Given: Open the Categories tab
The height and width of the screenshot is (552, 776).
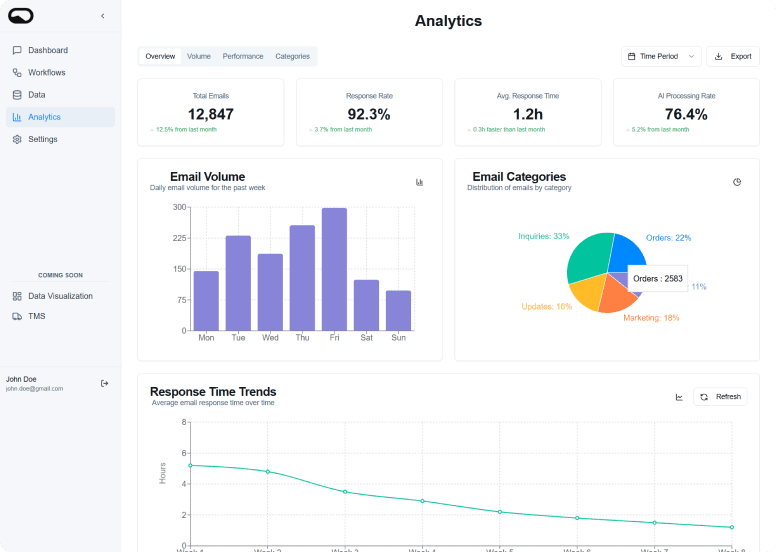Looking at the screenshot, I should (x=292, y=56).
